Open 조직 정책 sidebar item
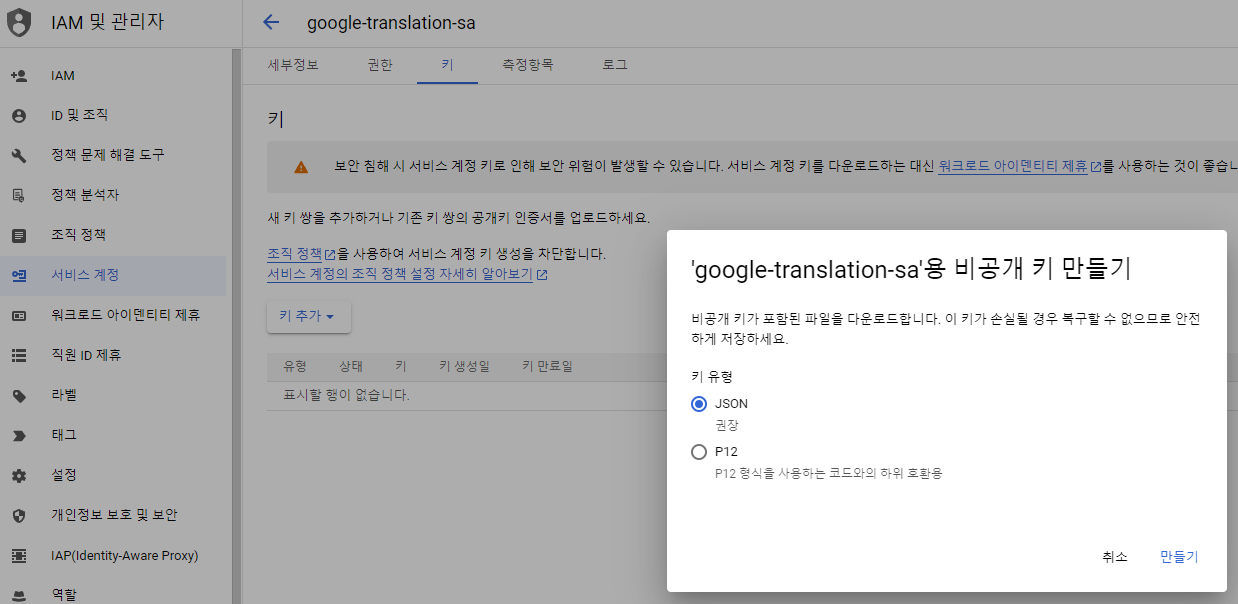This screenshot has height=604, width=1238. (113, 235)
